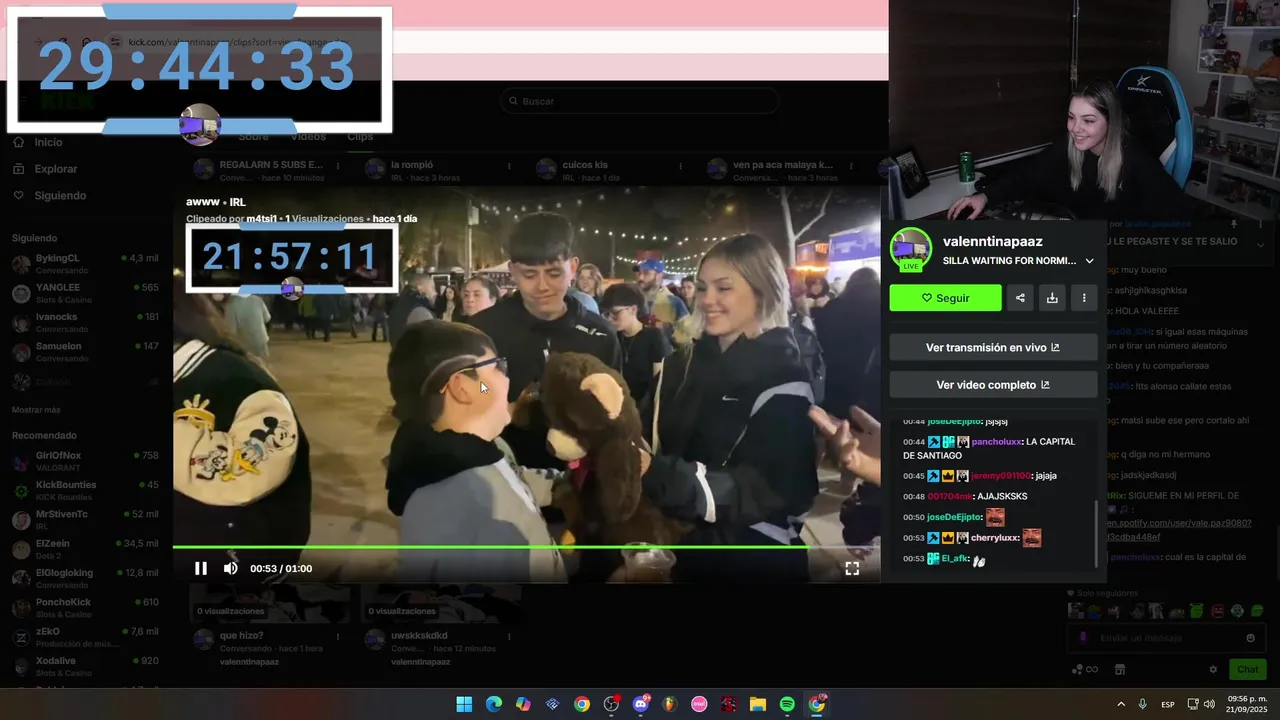Screen dimensions: 1280x720
Task: Click the microphone tray icon
Action: [1142, 704]
